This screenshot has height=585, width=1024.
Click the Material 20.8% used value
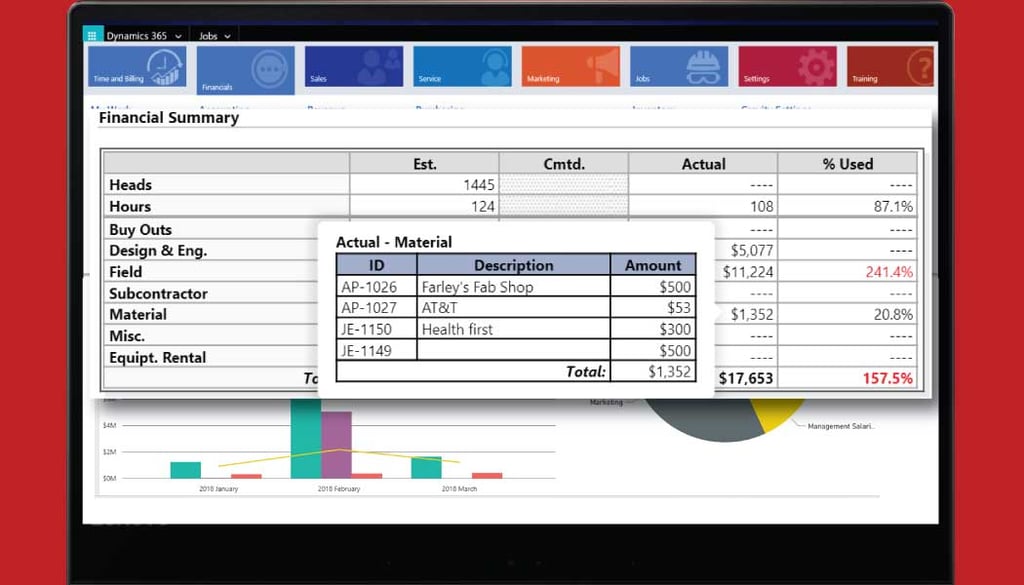[x=893, y=314]
